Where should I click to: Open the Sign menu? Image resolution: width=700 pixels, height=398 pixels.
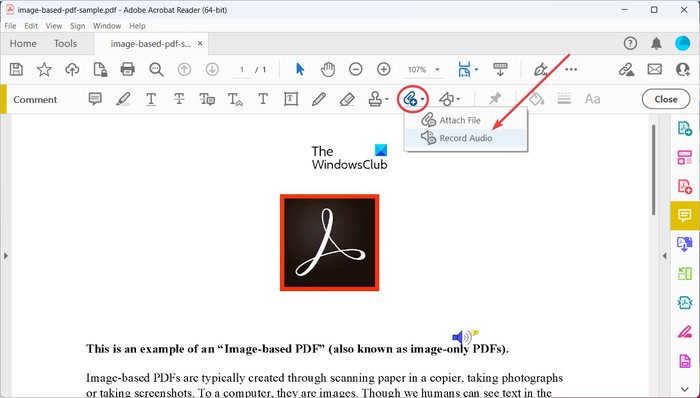pyautogui.click(x=77, y=26)
